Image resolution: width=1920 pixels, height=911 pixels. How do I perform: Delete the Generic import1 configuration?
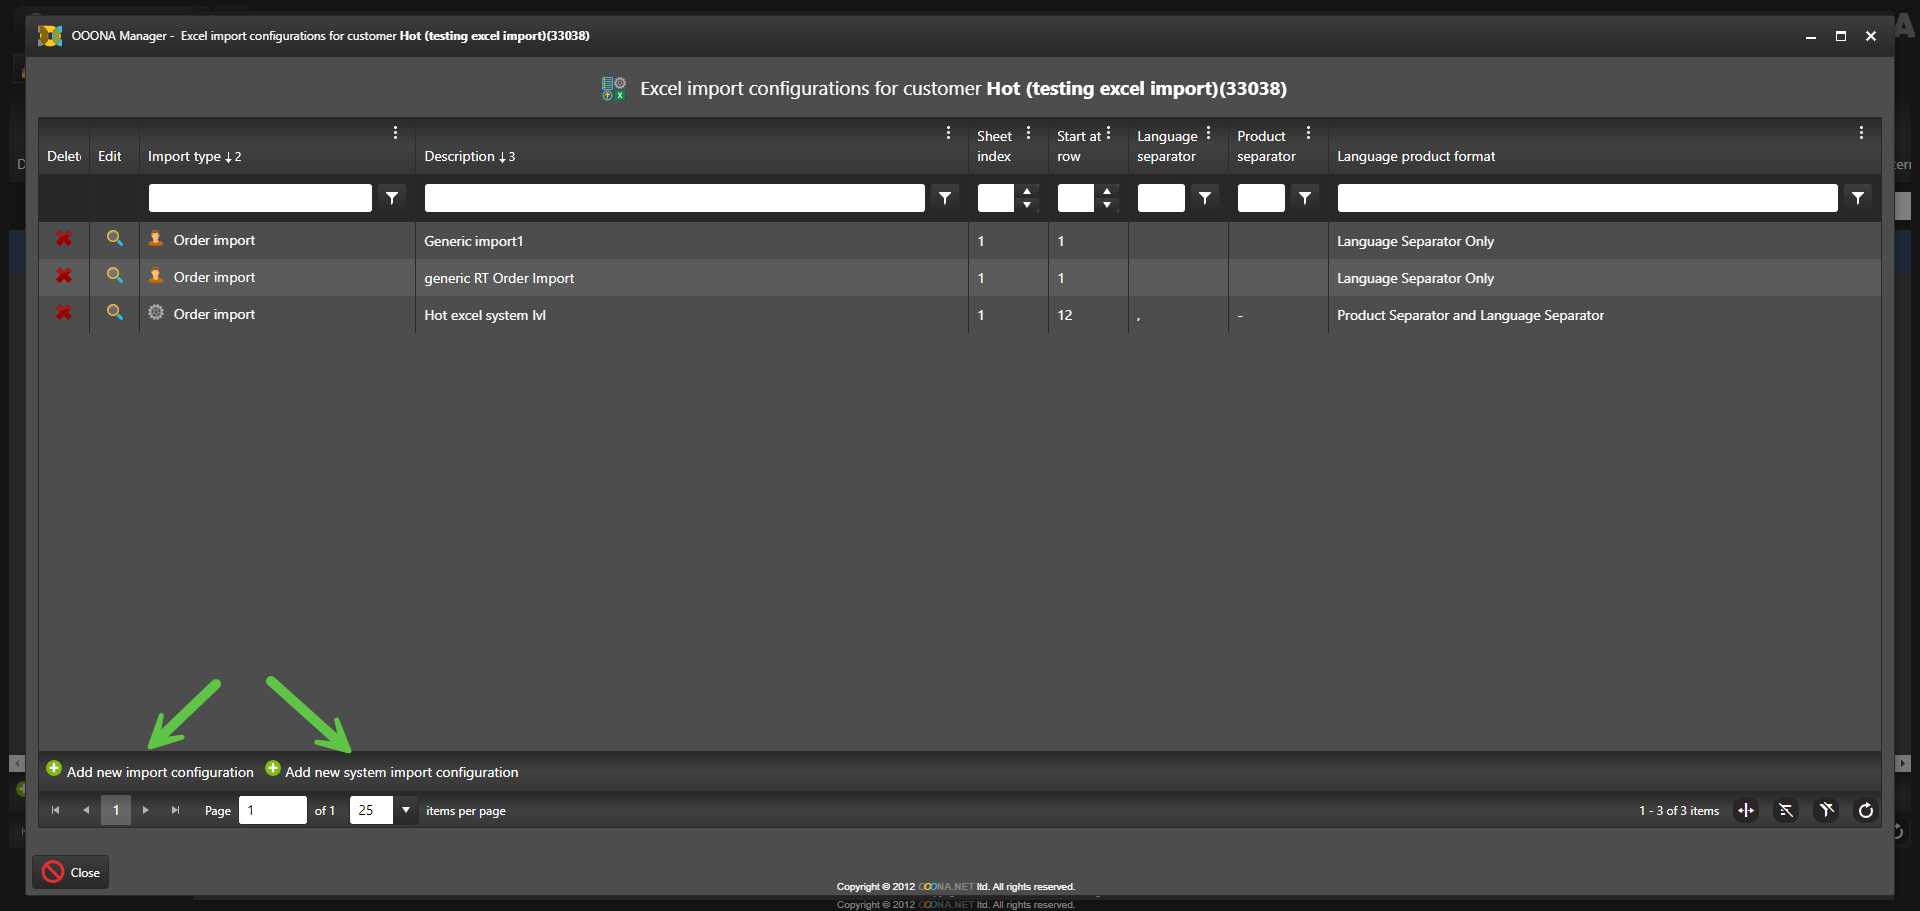point(64,239)
